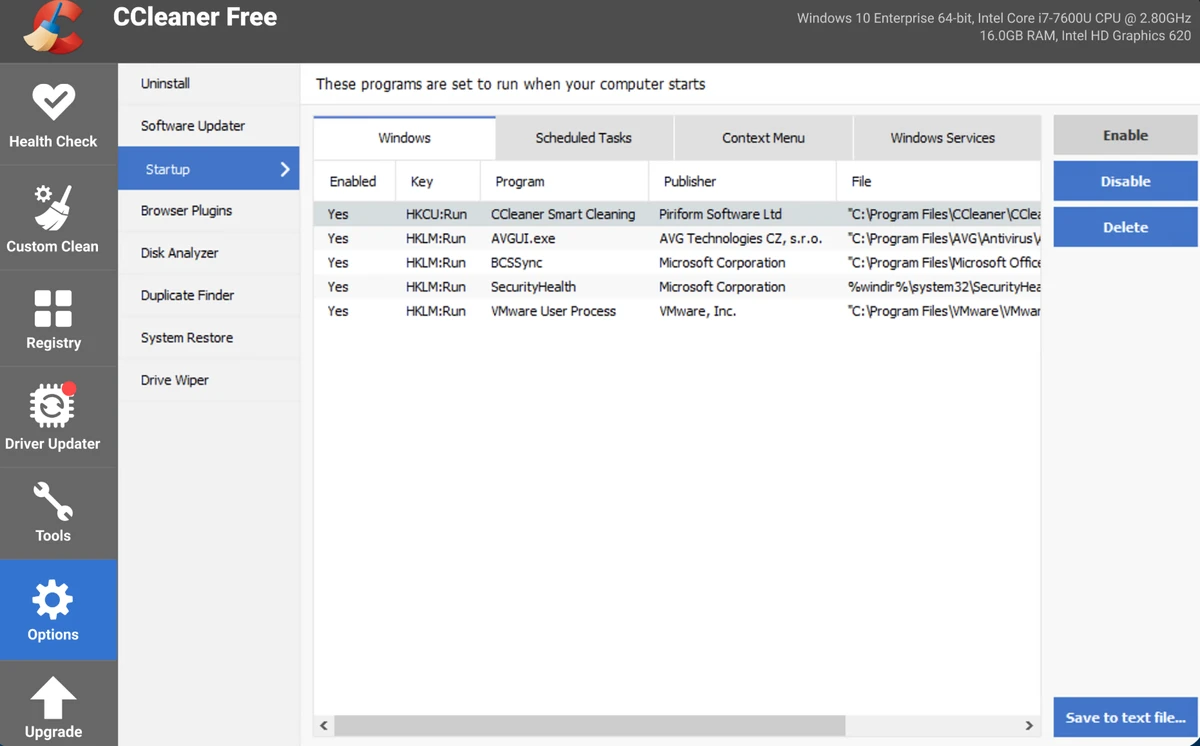Viewport: 1200px width, 746px height.
Task: Open Custom Clean broom icon
Action: tap(52, 206)
